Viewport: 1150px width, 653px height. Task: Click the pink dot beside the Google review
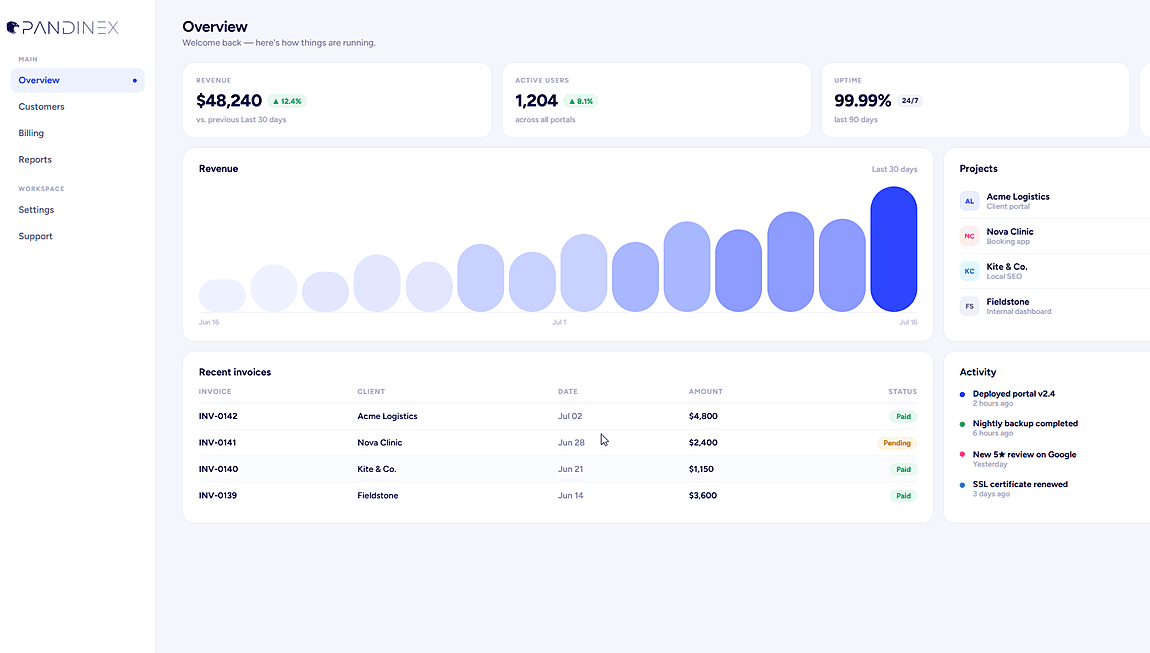962,455
